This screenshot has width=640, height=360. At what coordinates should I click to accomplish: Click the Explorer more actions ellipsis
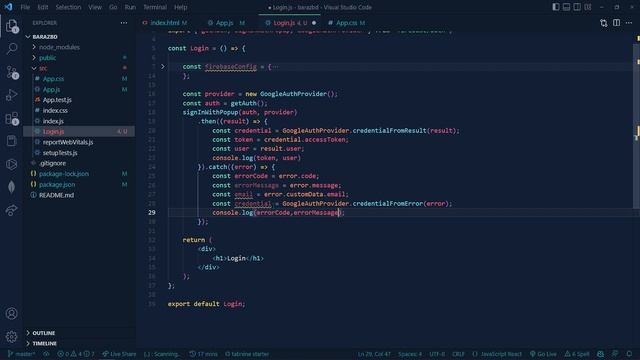pyautogui.click(x=124, y=23)
